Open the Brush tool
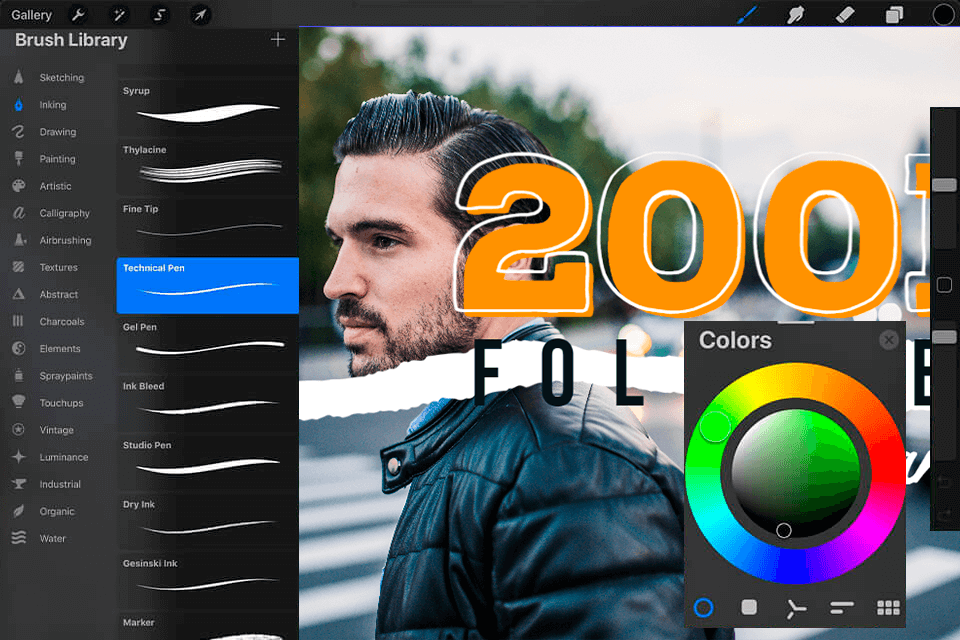The image size is (960, 640). click(748, 14)
